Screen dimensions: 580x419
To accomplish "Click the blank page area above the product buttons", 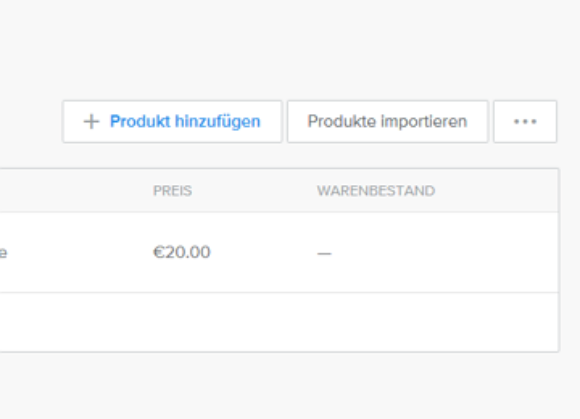I will click(x=290, y=48).
